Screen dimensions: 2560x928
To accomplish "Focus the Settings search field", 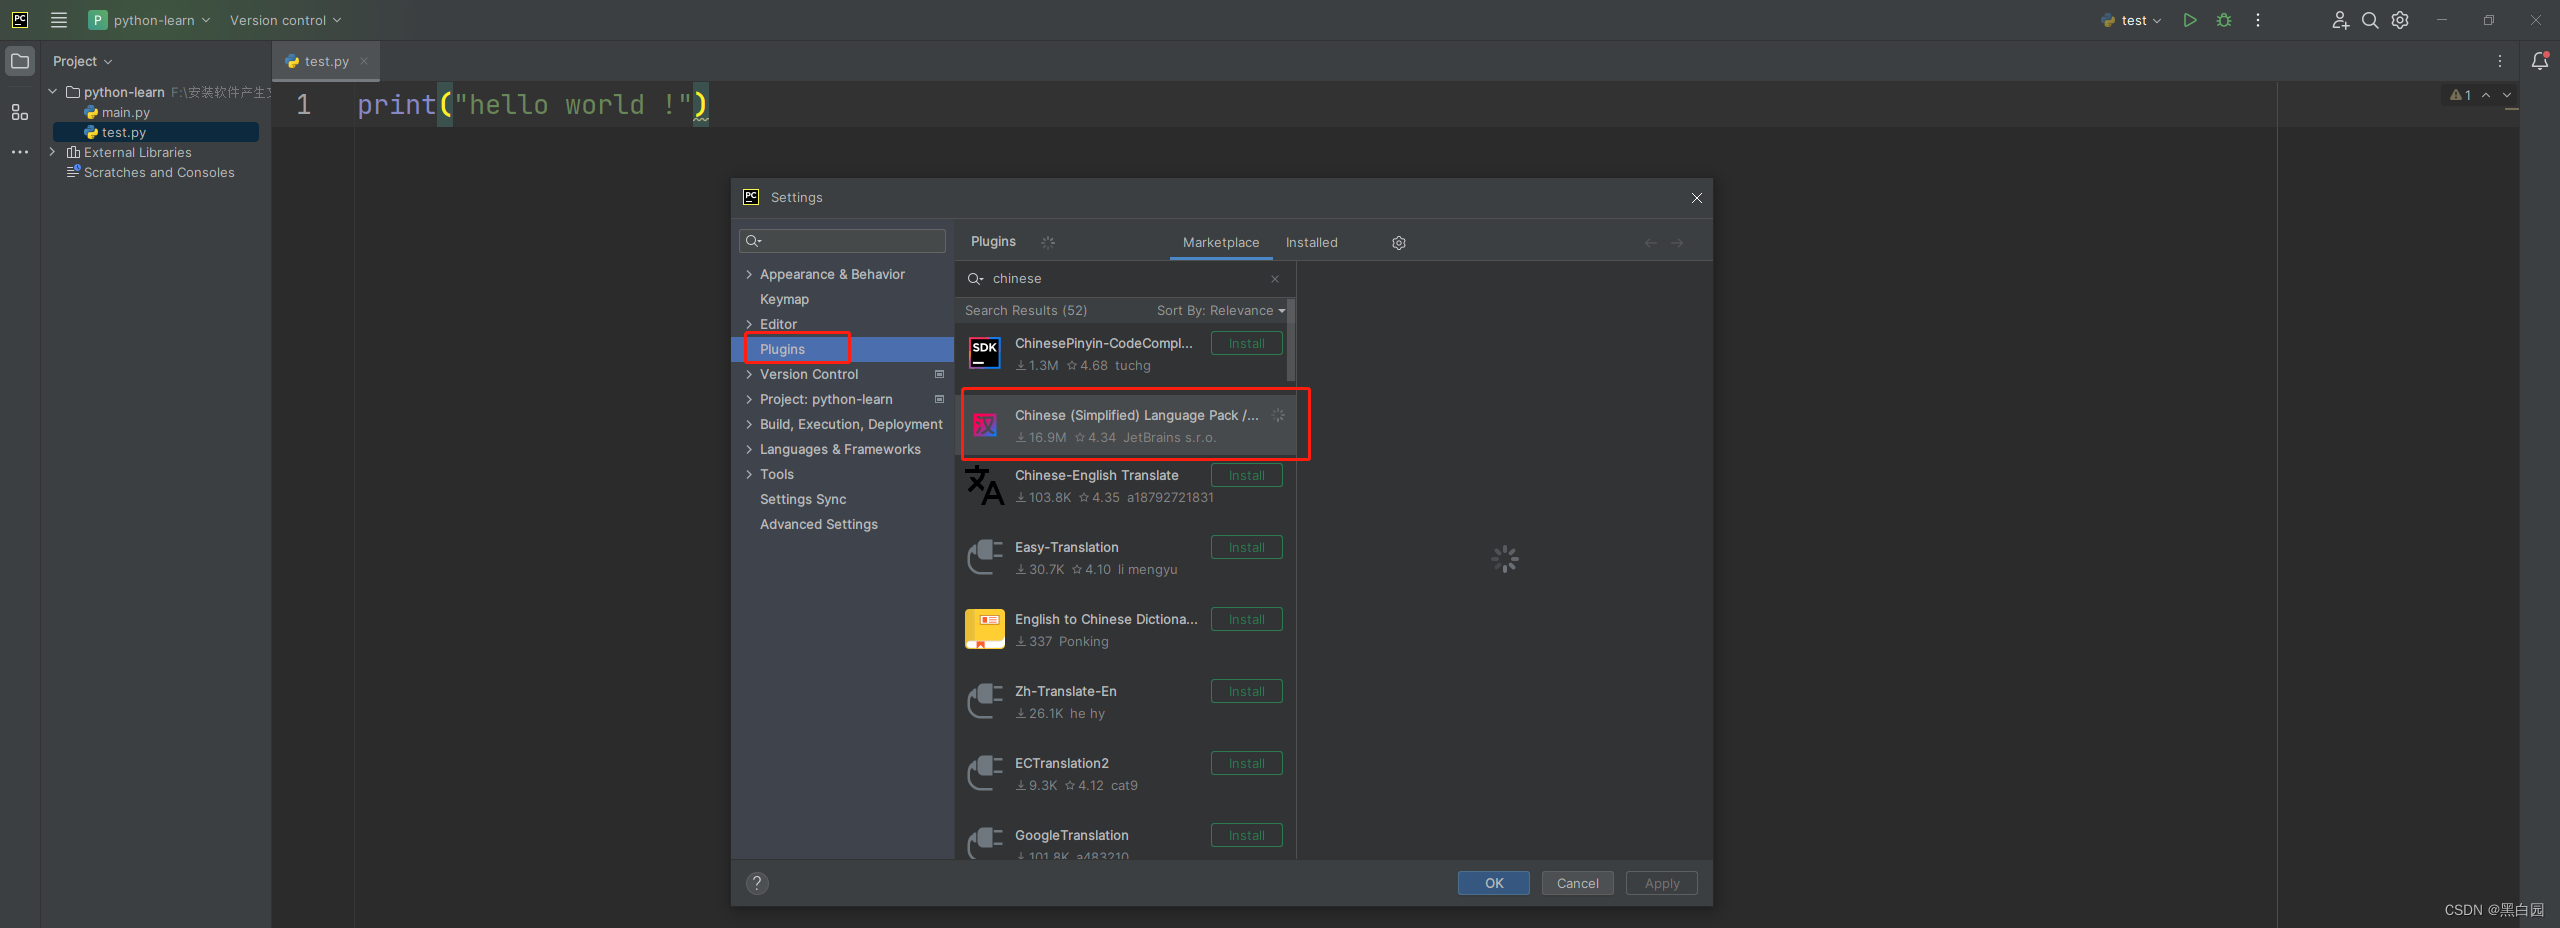I will click(842, 241).
